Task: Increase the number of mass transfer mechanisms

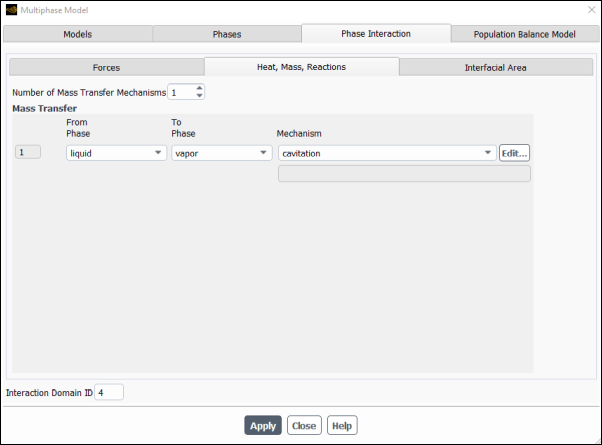Action: tap(199, 88)
